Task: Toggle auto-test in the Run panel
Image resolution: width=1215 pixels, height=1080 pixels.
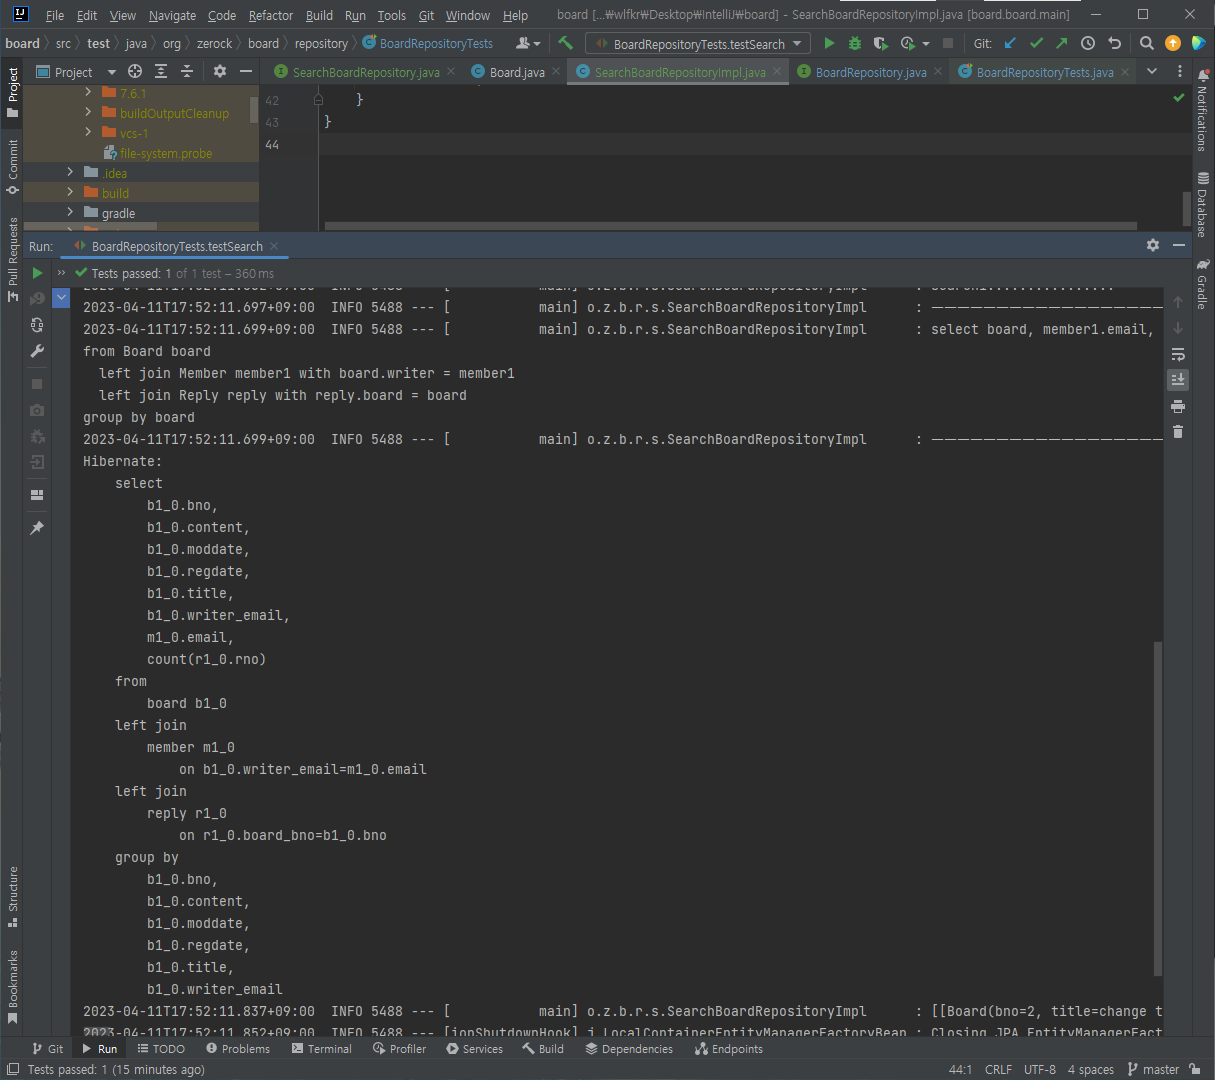Action: coord(37,324)
